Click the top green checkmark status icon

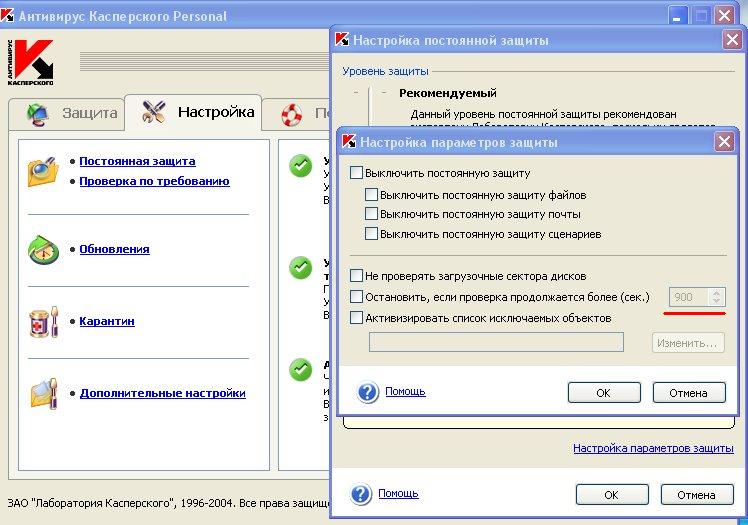[300, 166]
